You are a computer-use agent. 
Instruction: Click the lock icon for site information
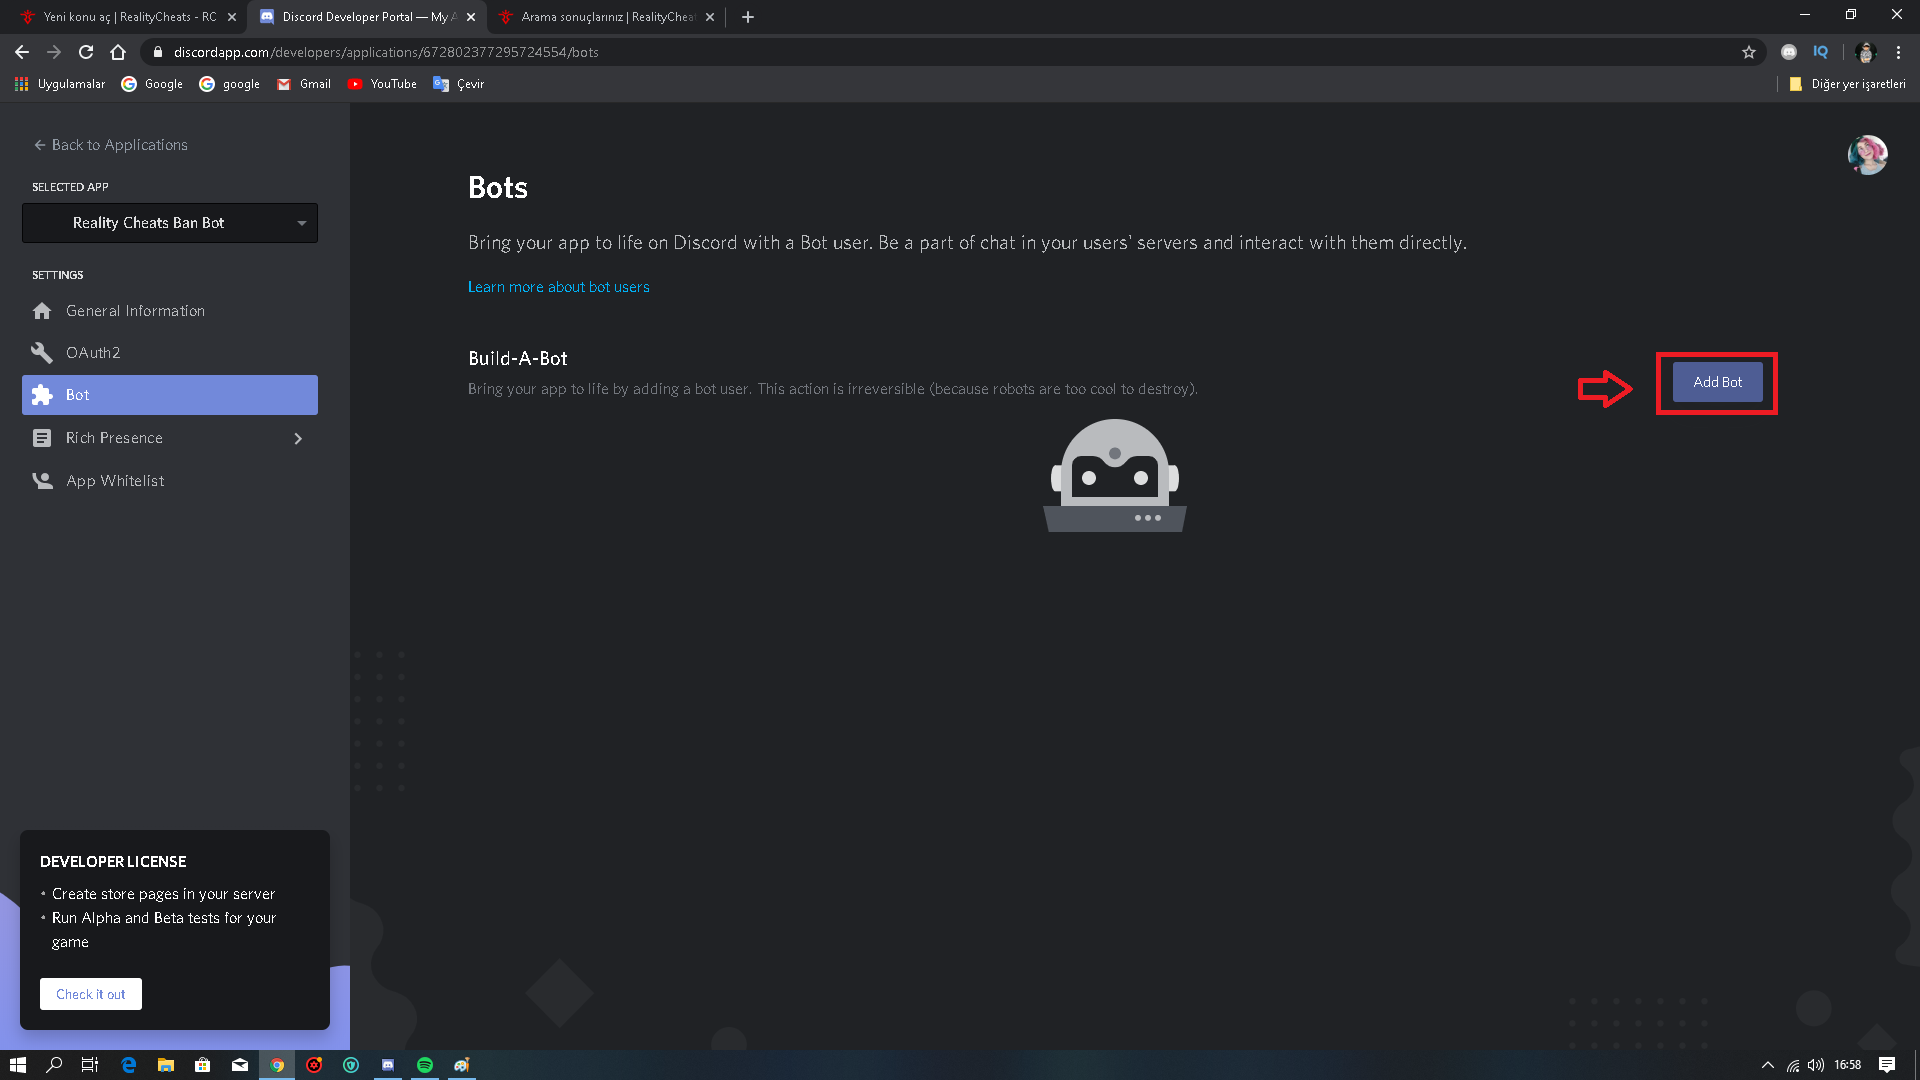point(157,52)
